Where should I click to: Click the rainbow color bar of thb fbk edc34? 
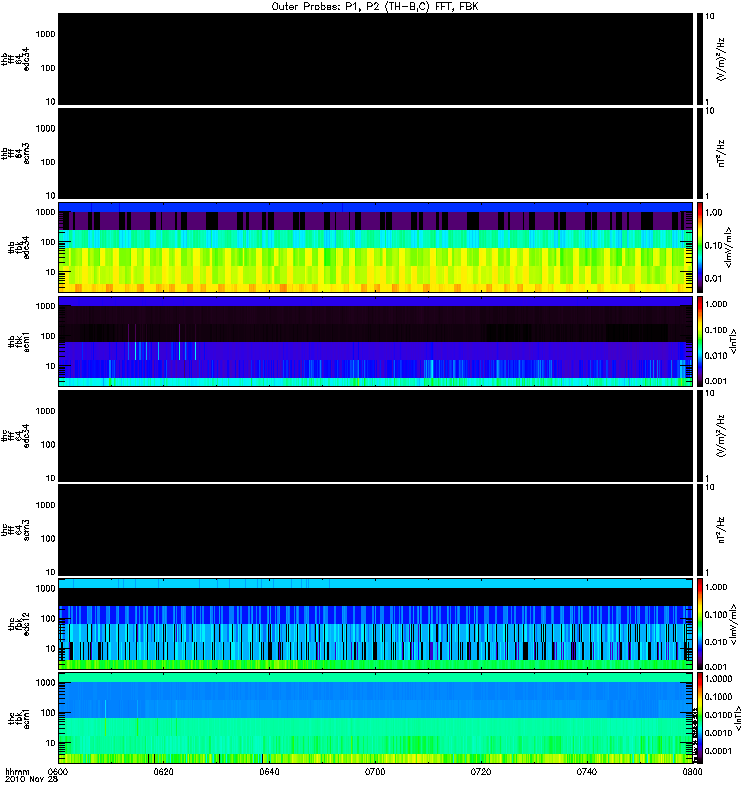tap(700, 247)
